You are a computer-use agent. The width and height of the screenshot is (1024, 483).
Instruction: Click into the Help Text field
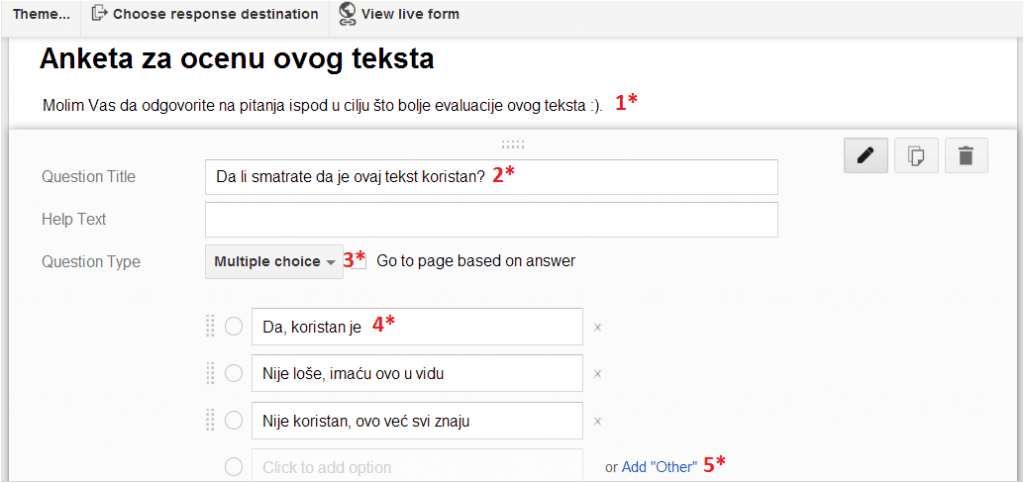[x=491, y=219]
